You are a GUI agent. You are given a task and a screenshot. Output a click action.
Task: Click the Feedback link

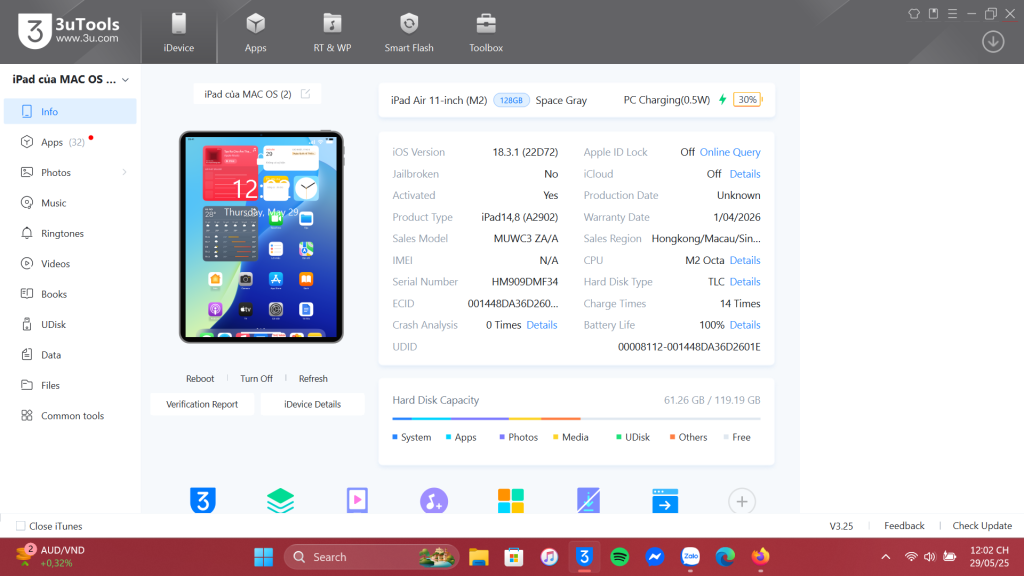(904, 526)
